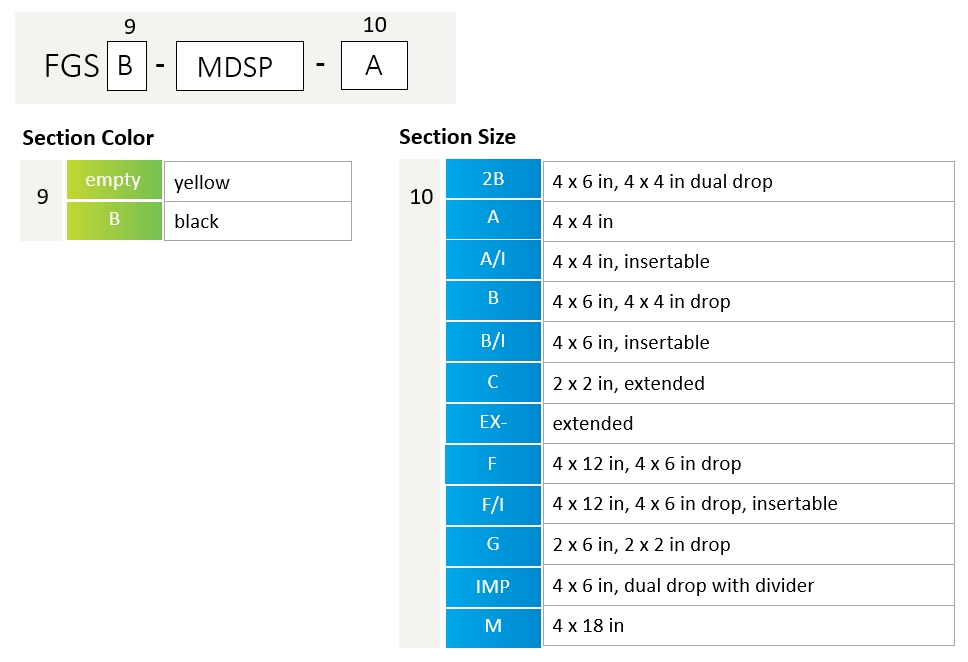Screen dimensions: 968x662
Task: Select '4 x 6 in, dual drop with divider' row
Action: coord(749,585)
